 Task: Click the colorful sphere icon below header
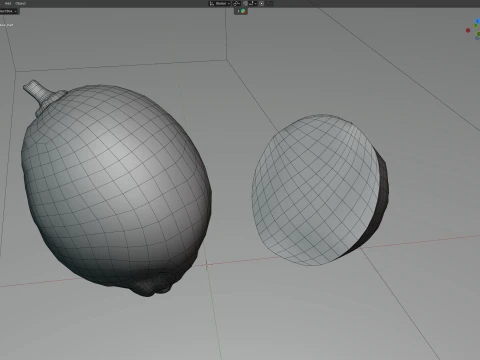[243, 11]
